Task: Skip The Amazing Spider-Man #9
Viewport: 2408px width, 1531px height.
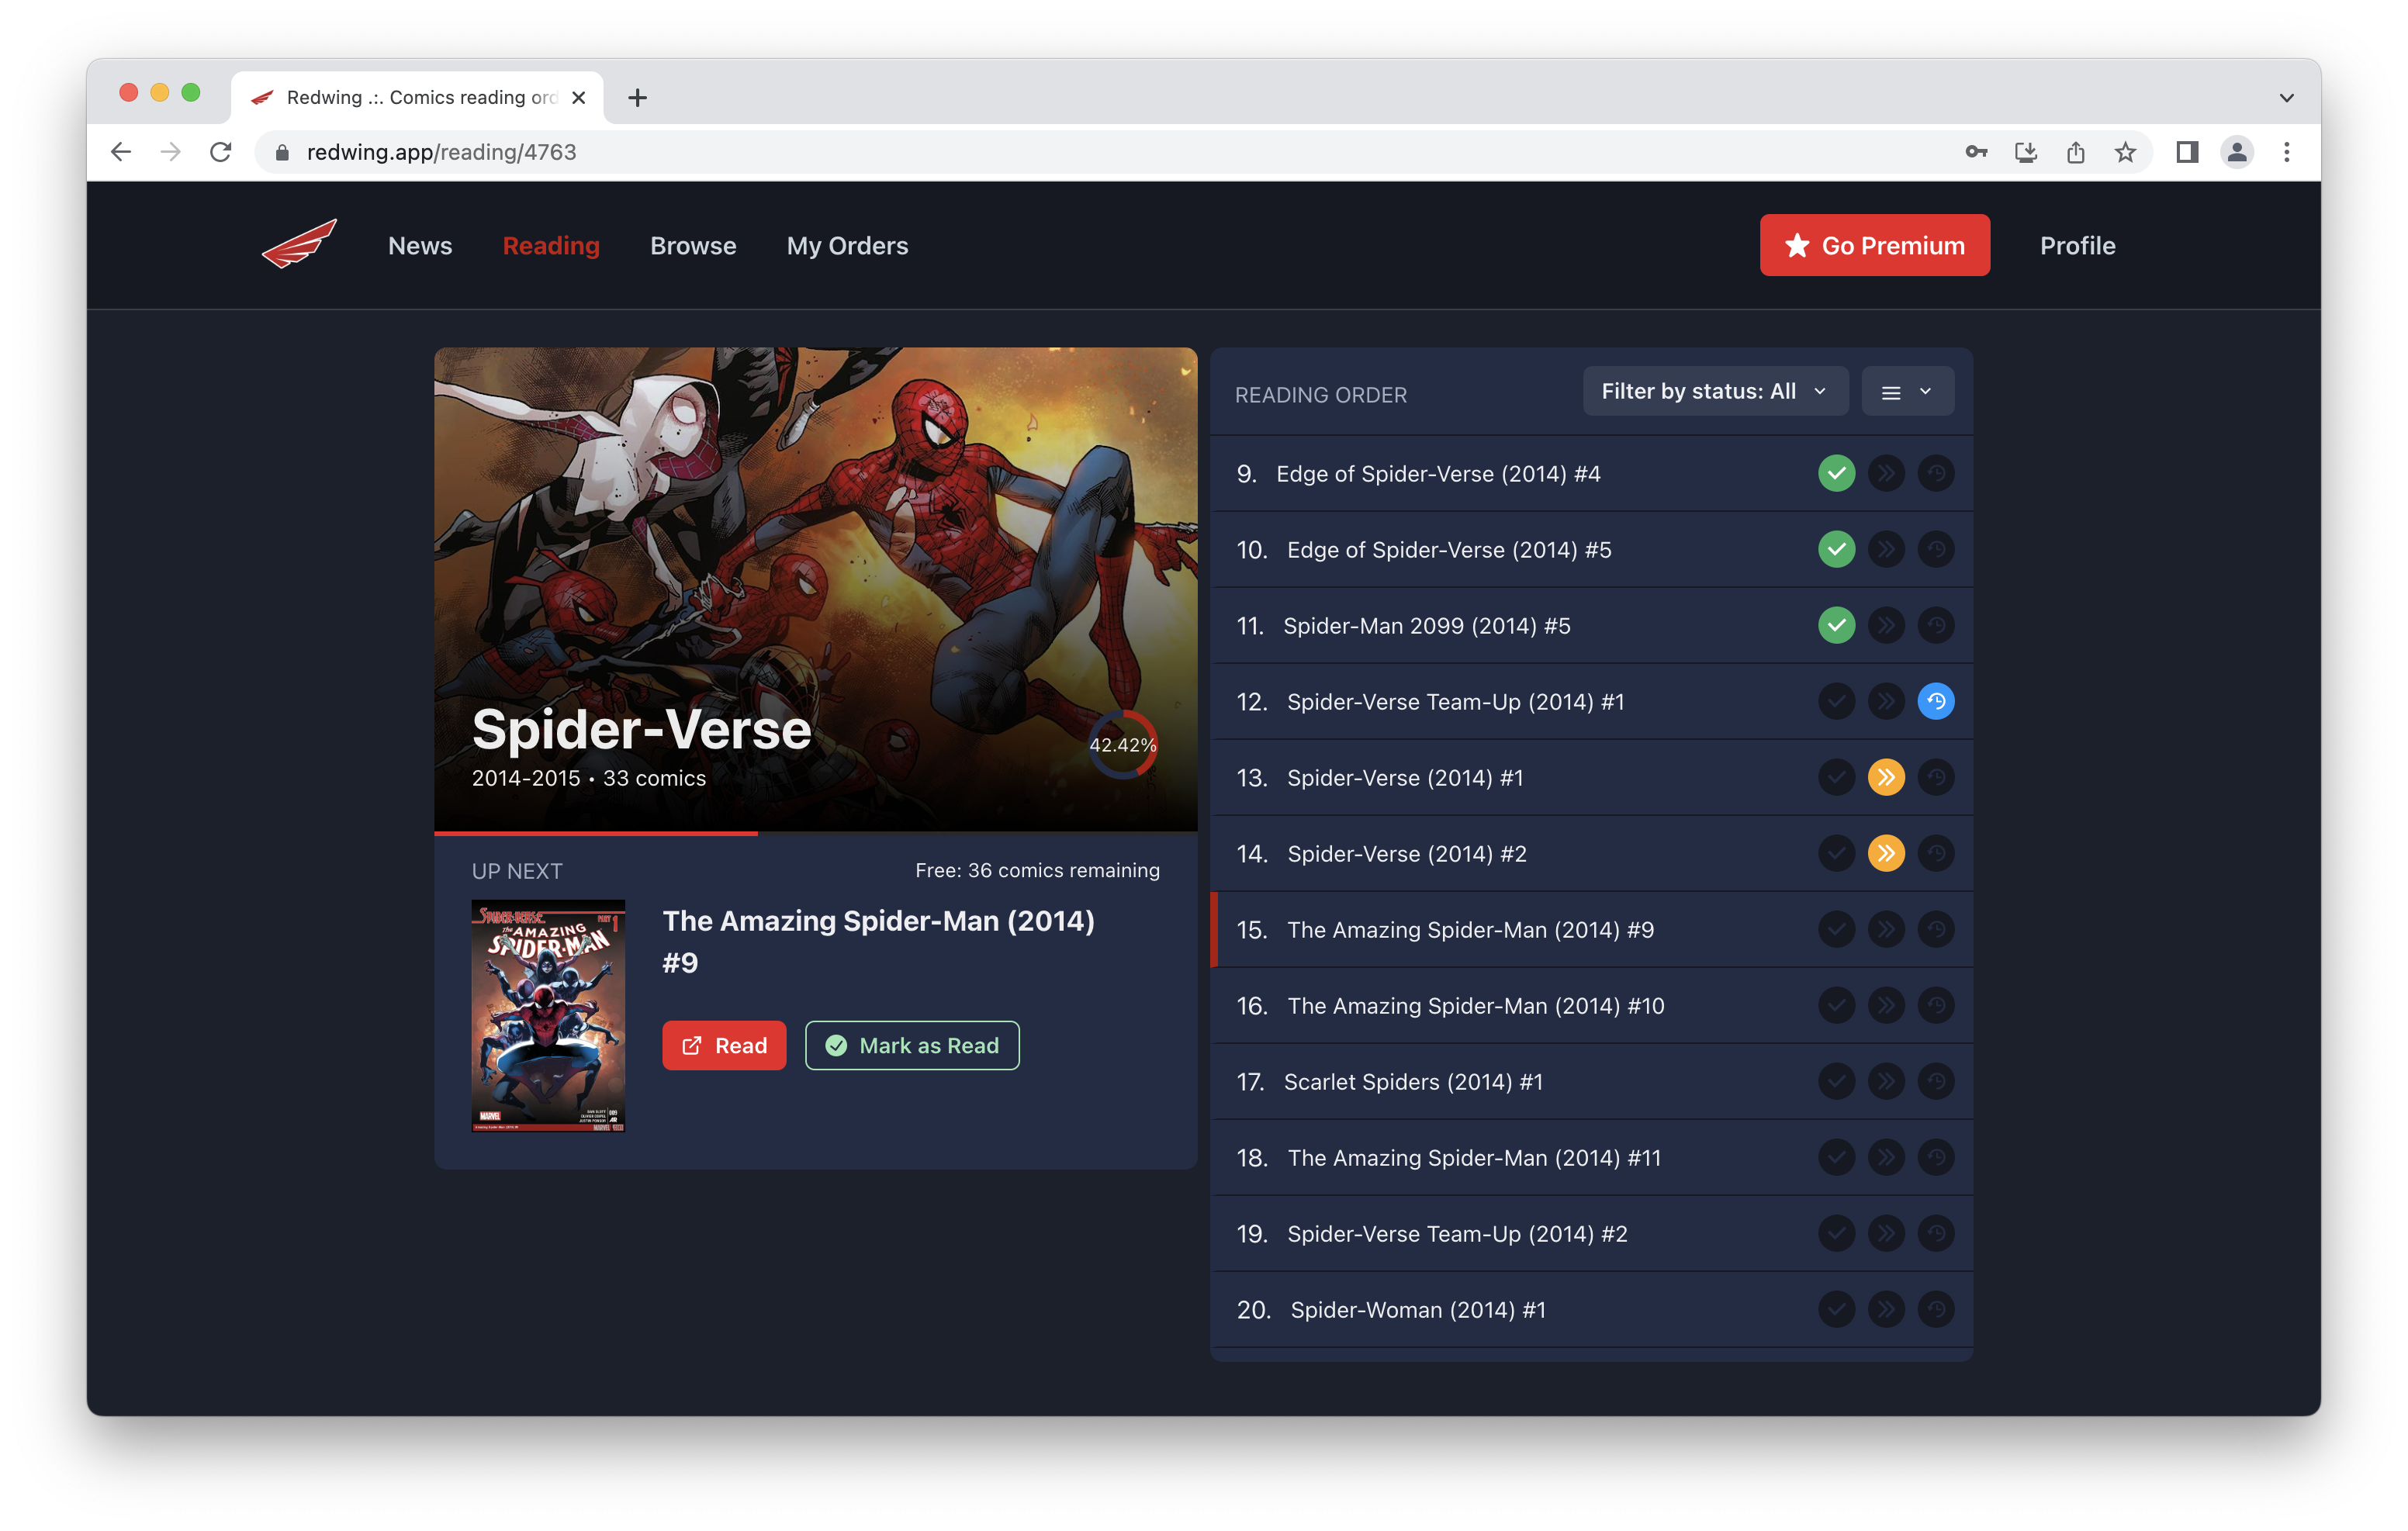Action: (x=1886, y=929)
